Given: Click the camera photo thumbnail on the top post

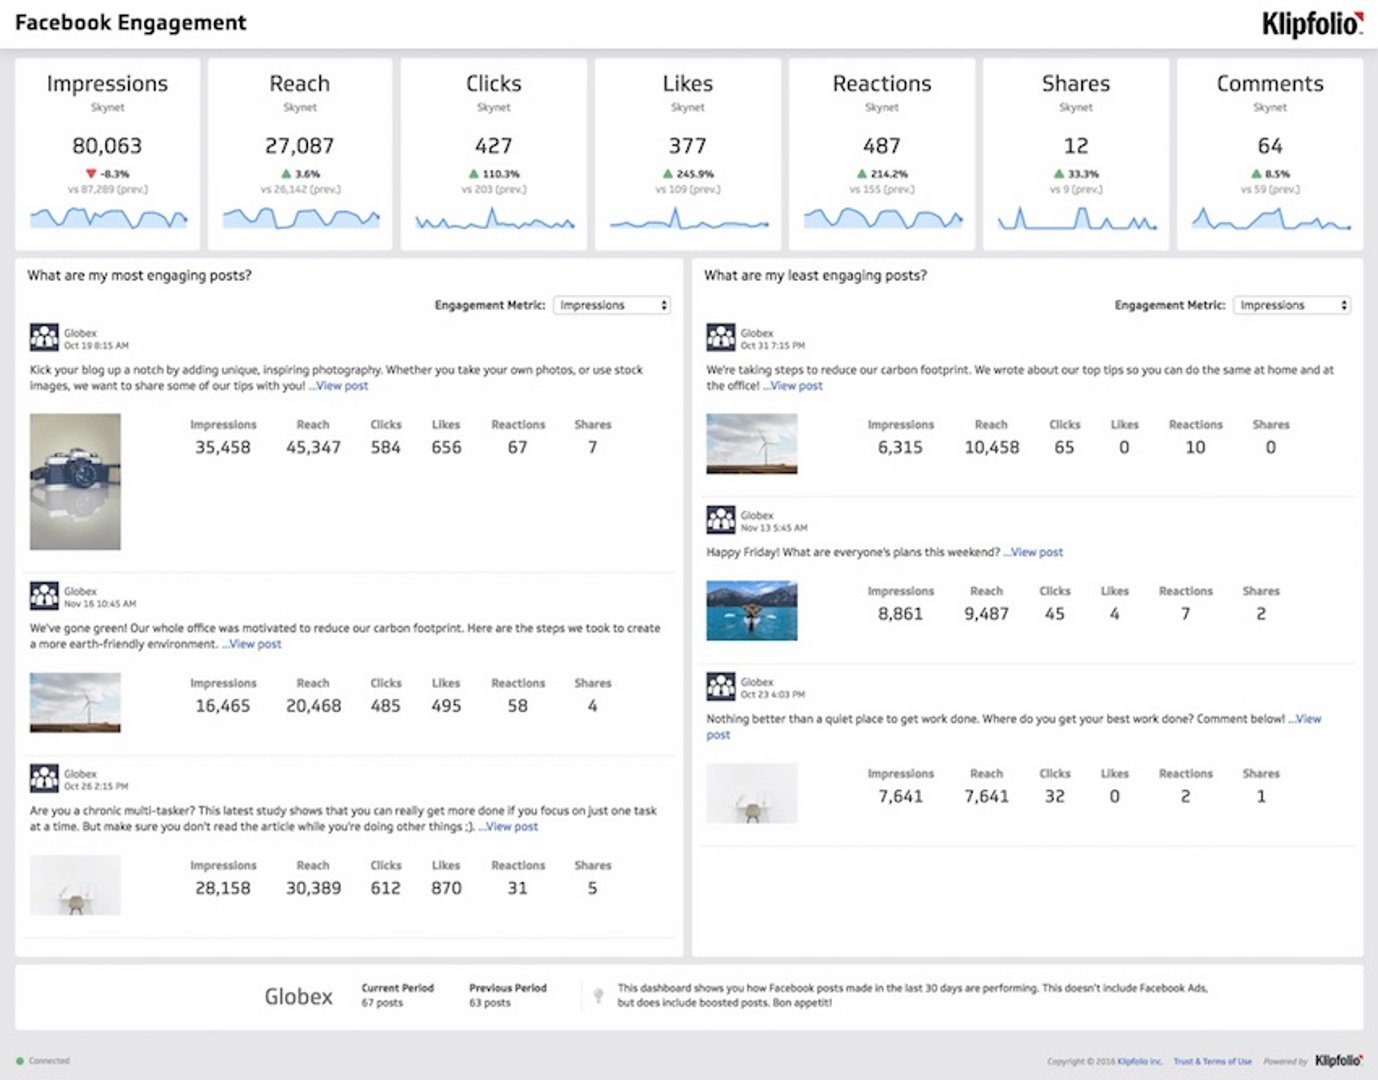Looking at the screenshot, I should pyautogui.click(x=75, y=480).
